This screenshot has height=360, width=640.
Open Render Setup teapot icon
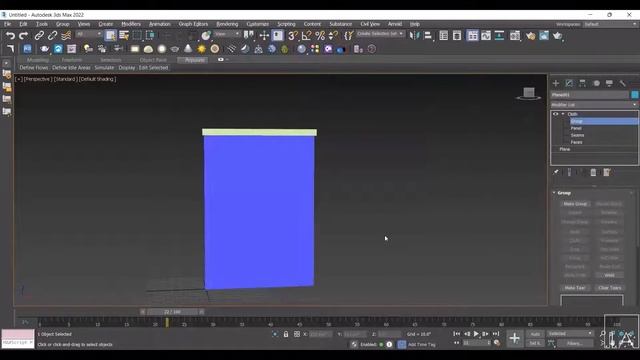click(x=530, y=36)
